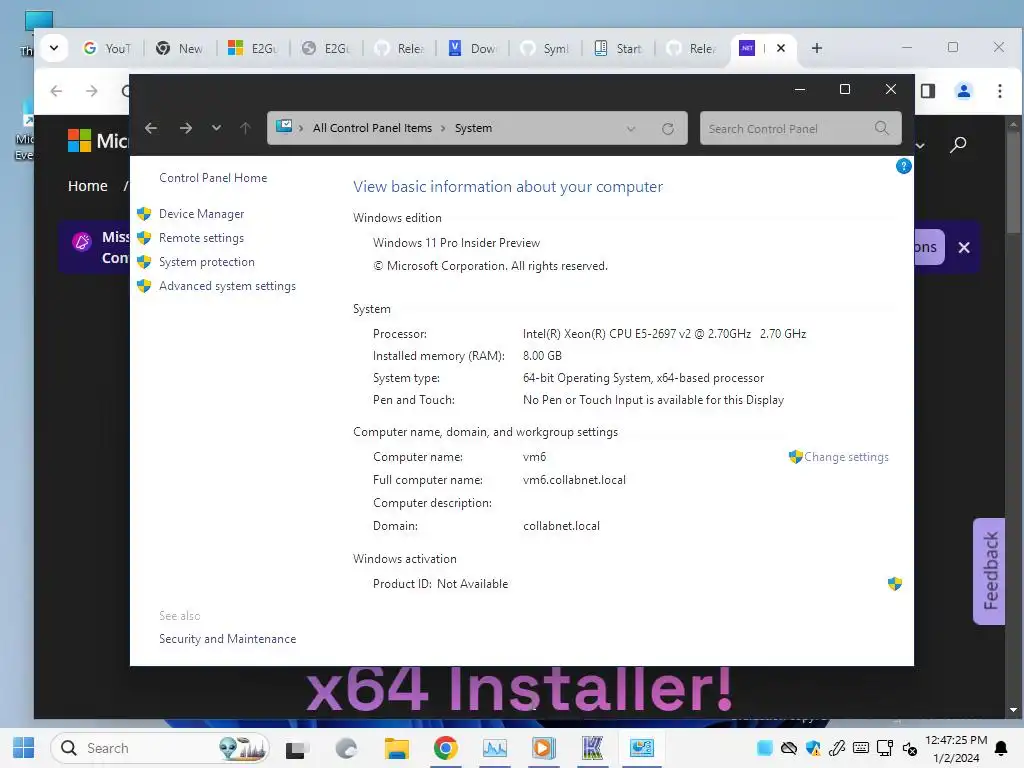The width and height of the screenshot is (1024, 768).
Task: Click the Control Panel help icon
Action: [x=903, y=167]
